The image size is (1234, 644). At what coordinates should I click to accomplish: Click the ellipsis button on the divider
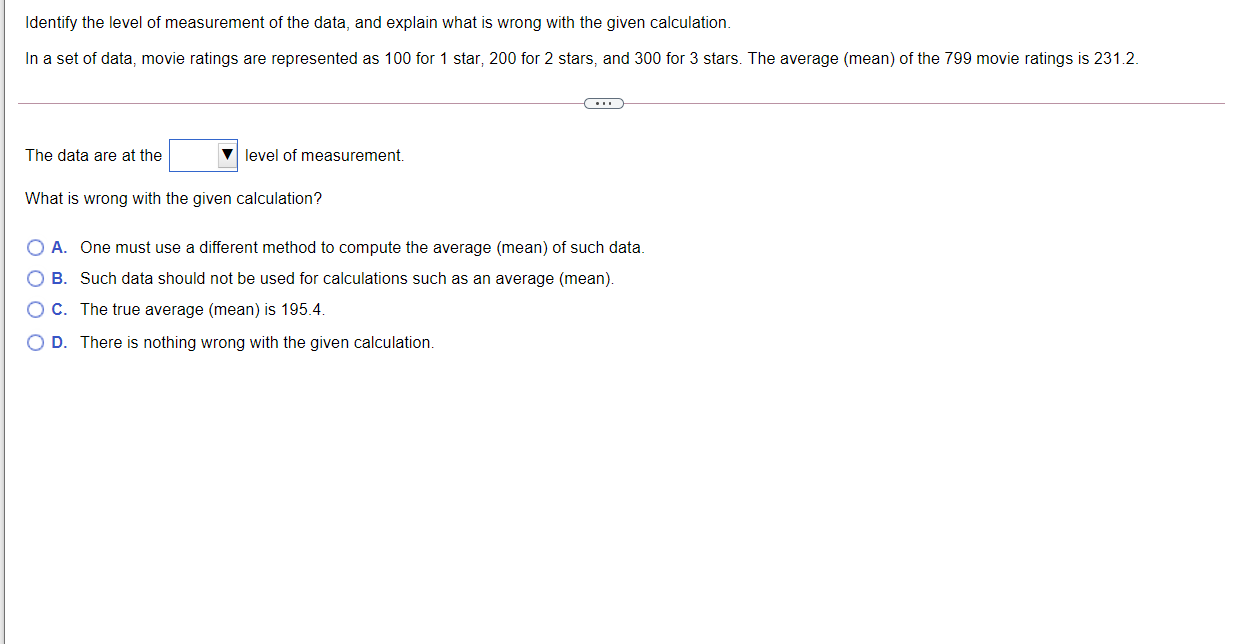point(604,102)
